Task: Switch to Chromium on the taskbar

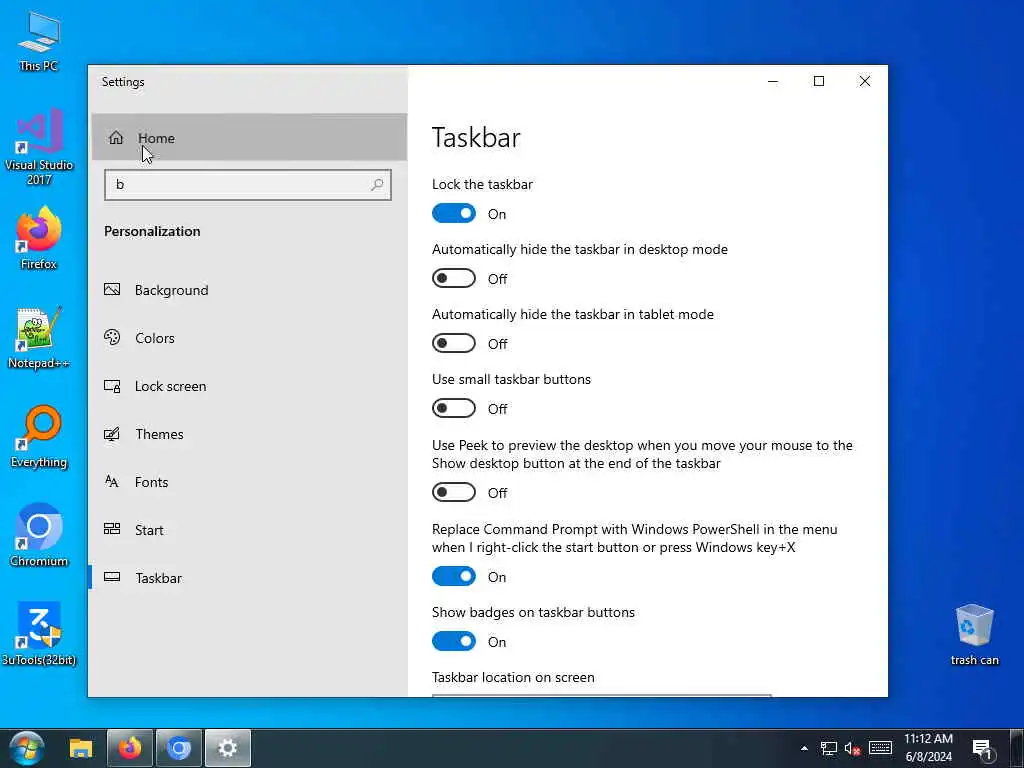Action: point(179,748)
